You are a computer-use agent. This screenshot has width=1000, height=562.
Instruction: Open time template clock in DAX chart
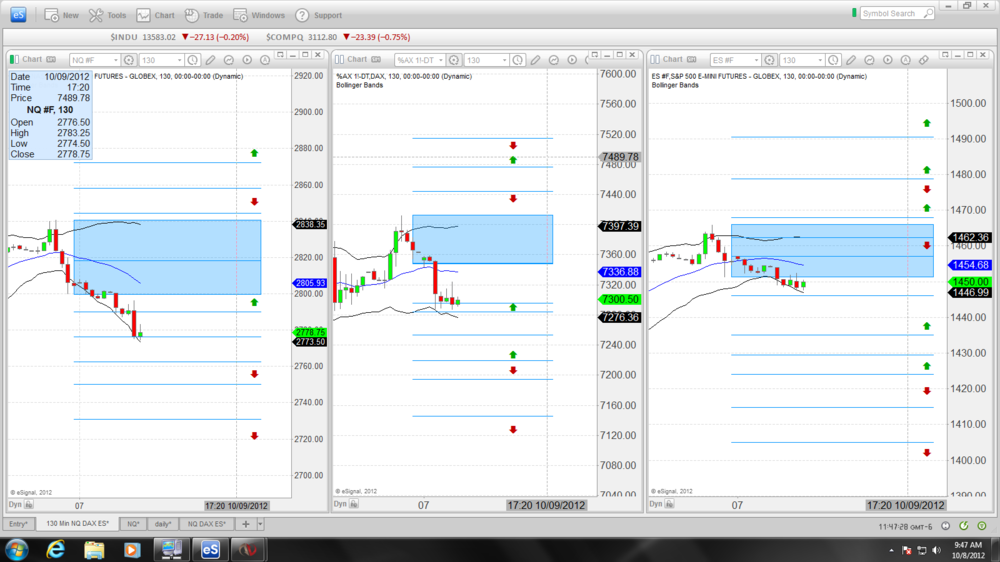[x=518, y=60]
